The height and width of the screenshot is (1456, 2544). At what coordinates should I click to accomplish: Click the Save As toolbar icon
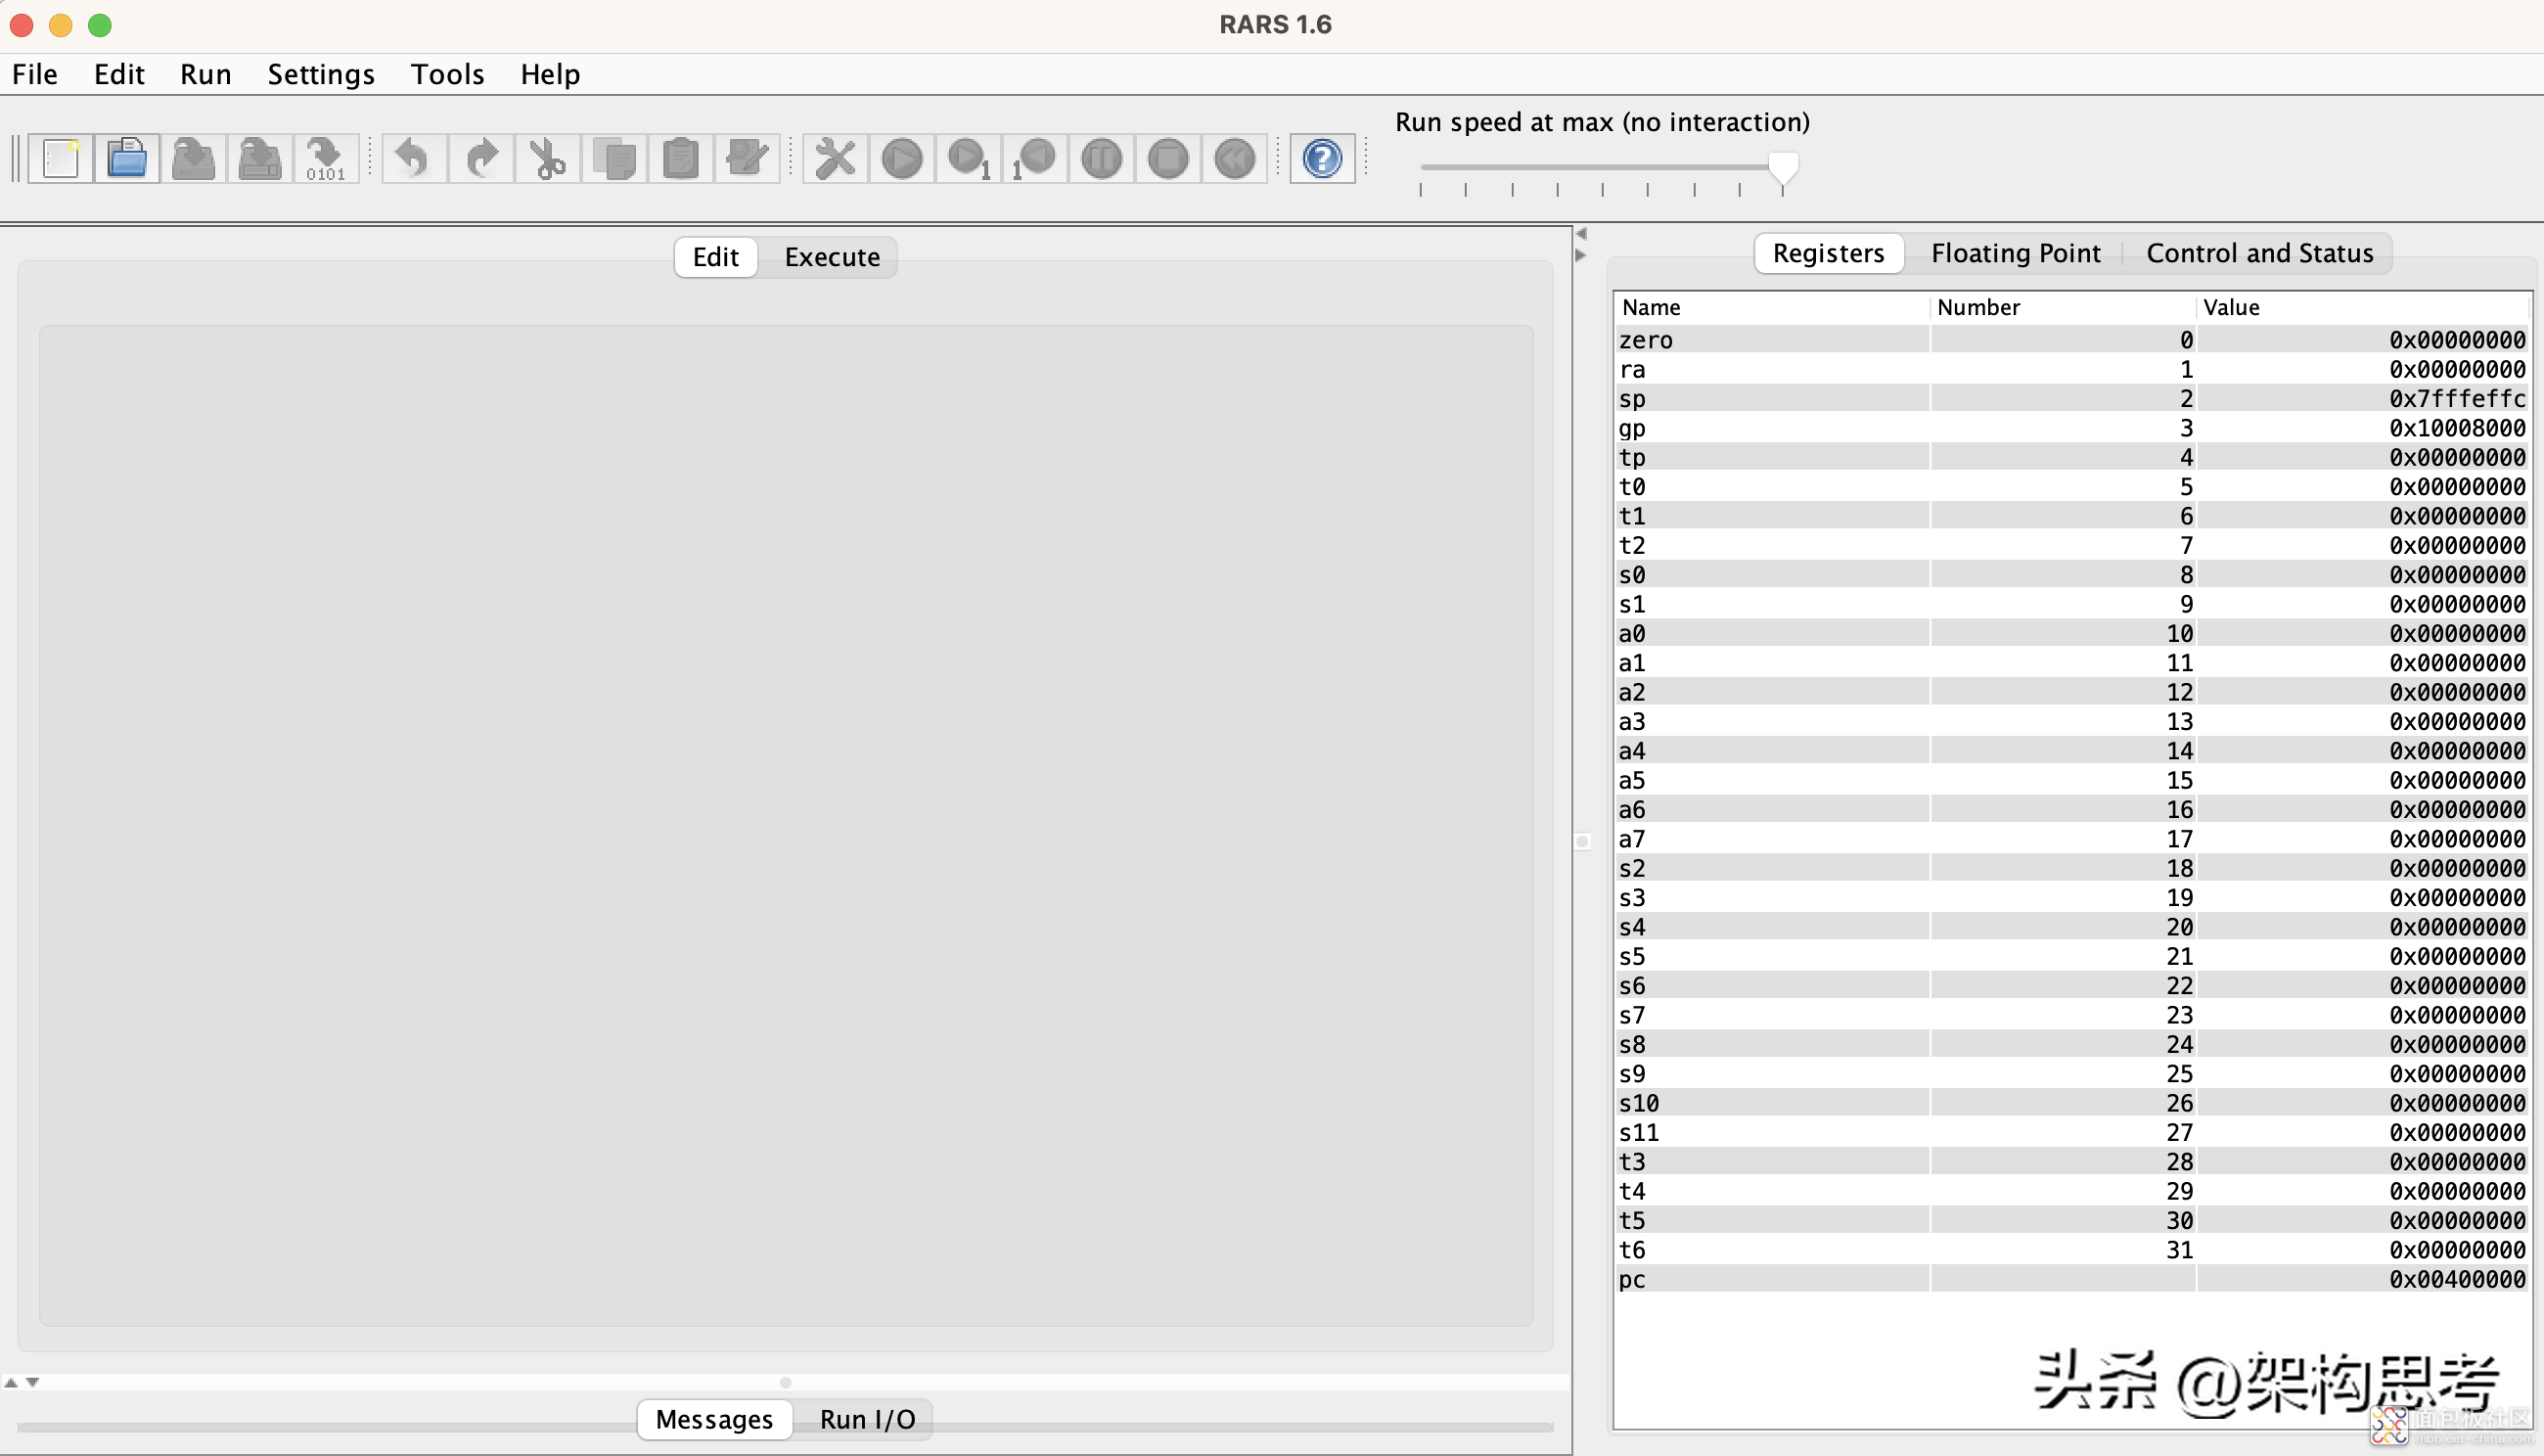[260, 158]
